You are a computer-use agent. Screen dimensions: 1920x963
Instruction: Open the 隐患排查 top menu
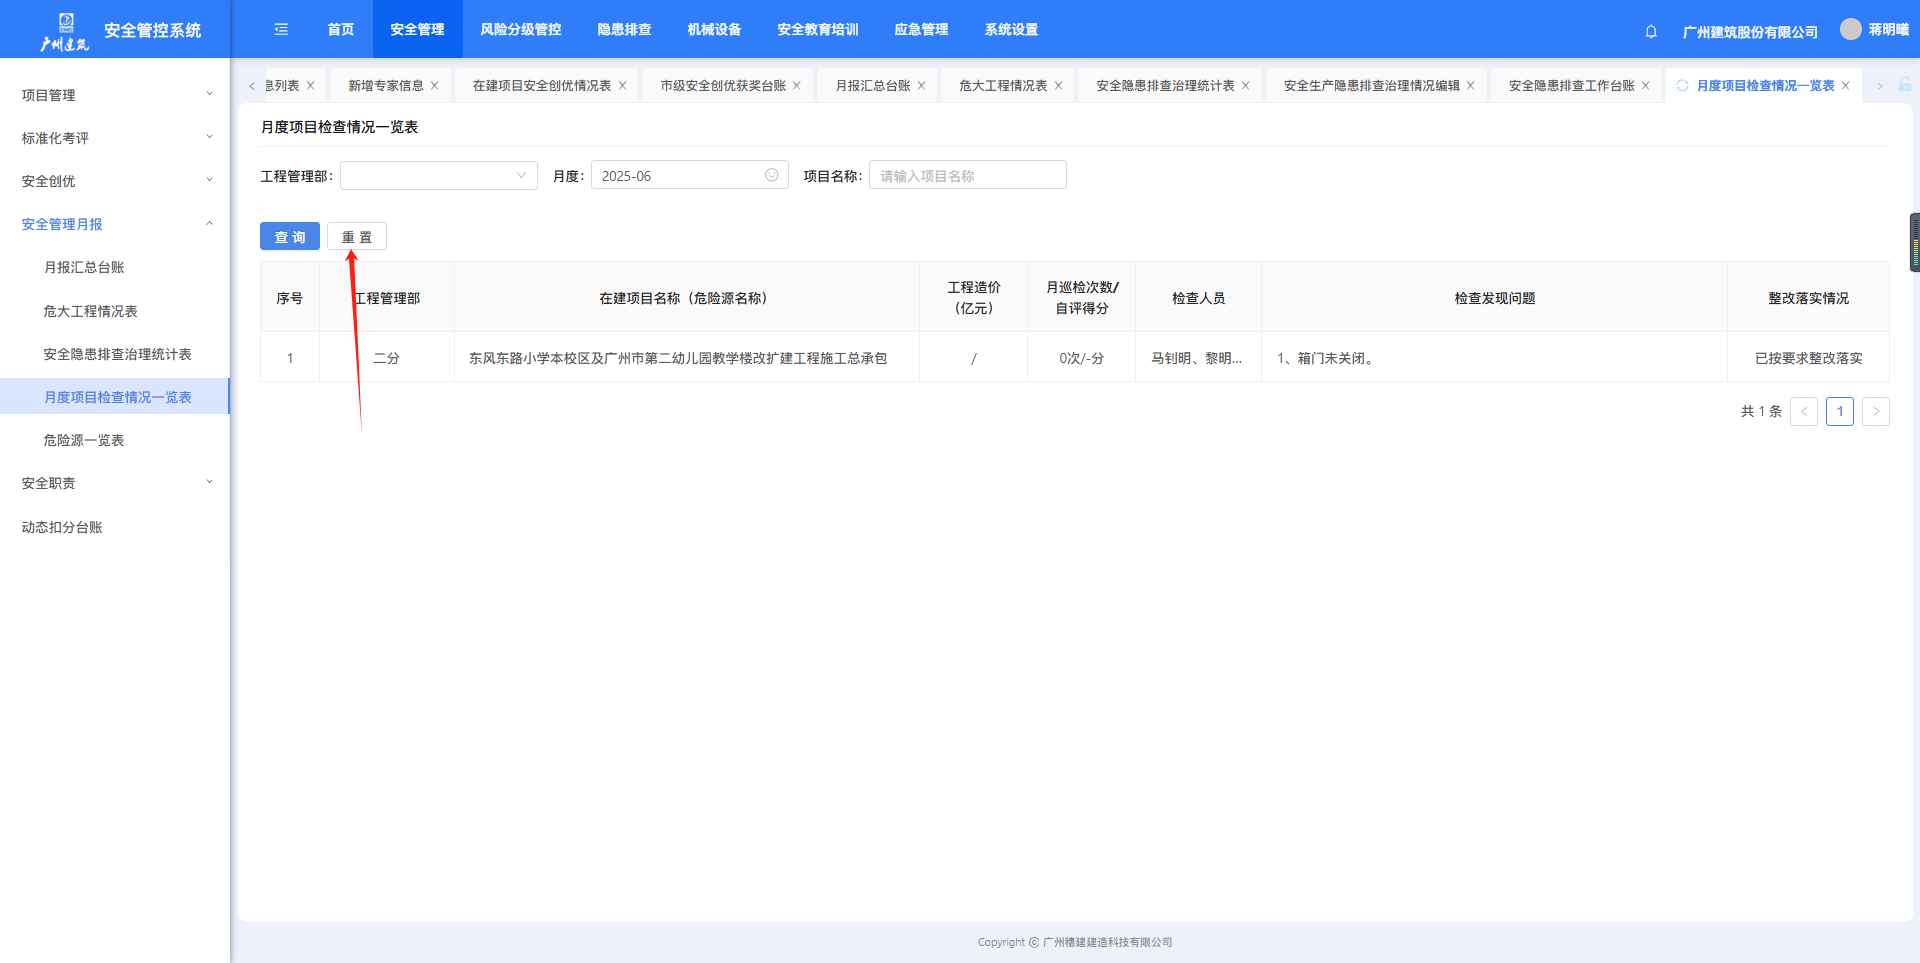click(x=624, y=29)
